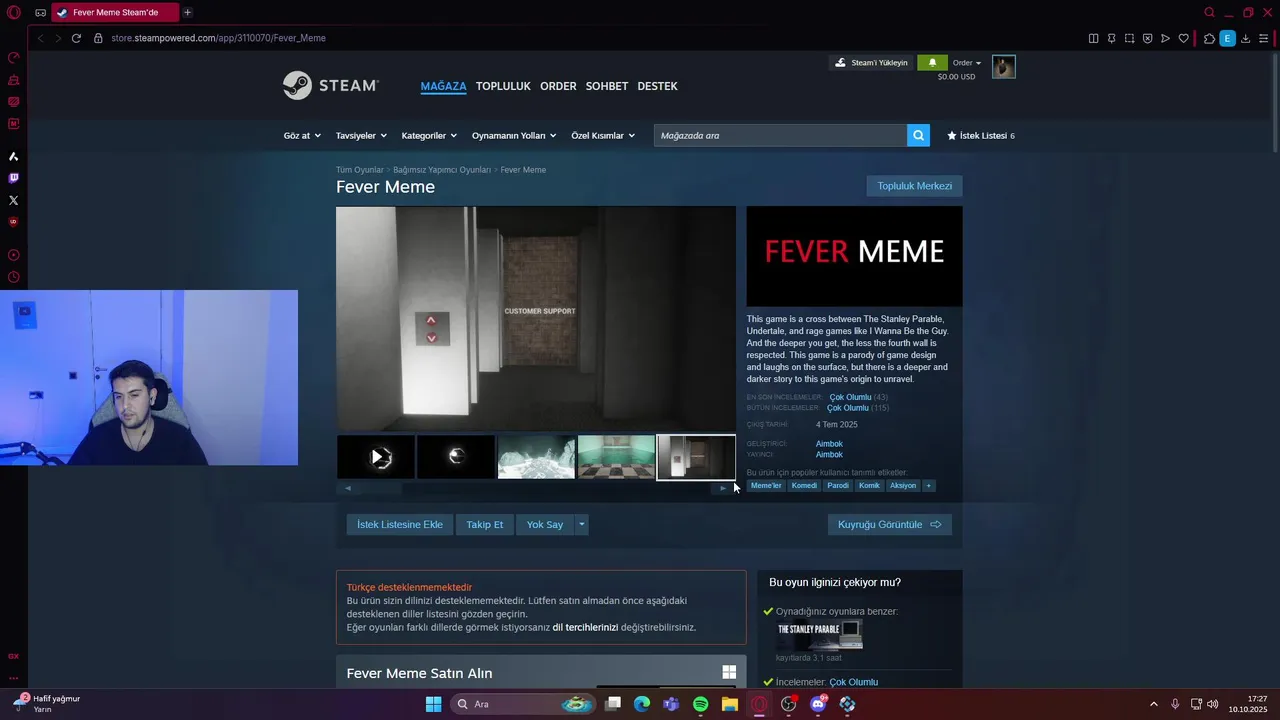Open the İstek Listesi link
This screenshot has height=720, width=1280.
tap(980, 135)
